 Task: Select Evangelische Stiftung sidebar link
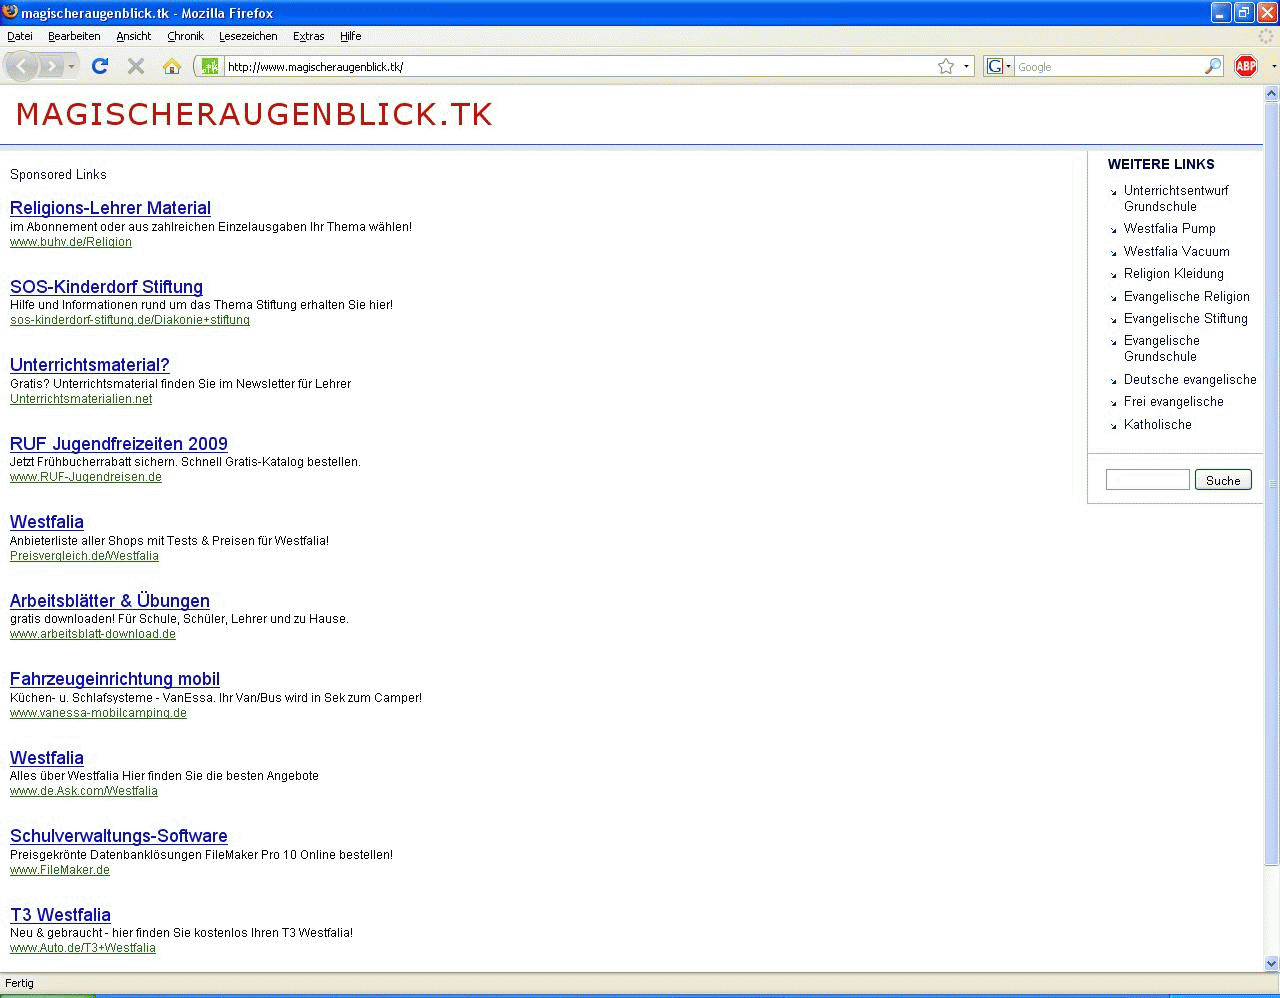point(1186,319)
